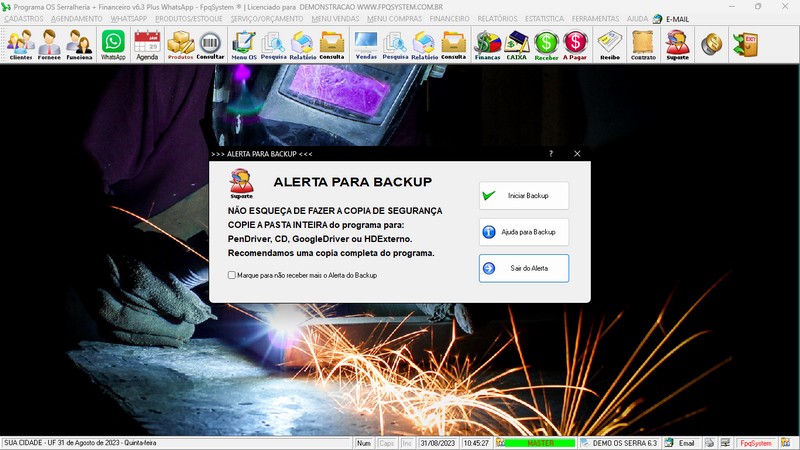Click the Receber green dollar icon
This screenshot has width=800, height=450.
(x=546, y=44)
